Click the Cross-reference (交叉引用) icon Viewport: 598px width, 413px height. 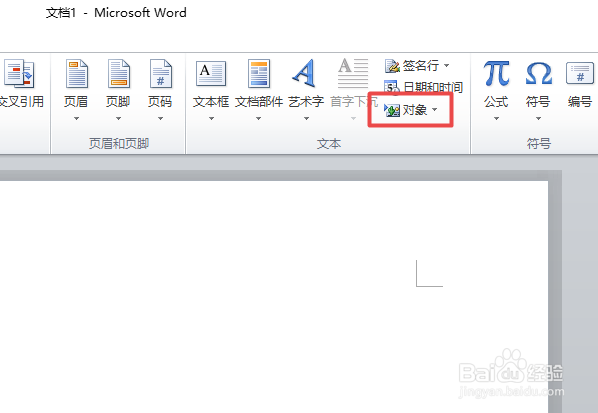pyautogui.click(x=19, y=73)
